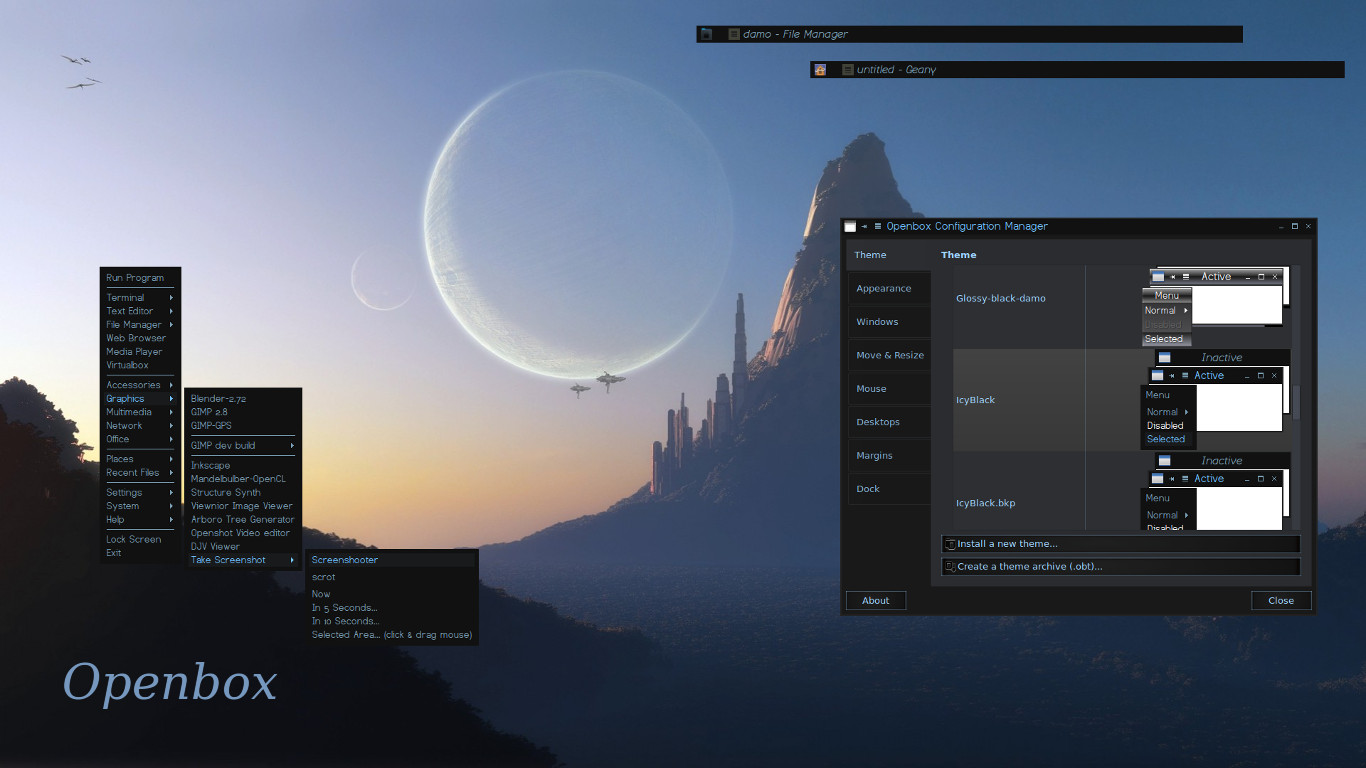The height and width of the screenshot is (768, 1366).
Task: Expand the Text Editor submenu arrow
Action: (x=171, y=311)
